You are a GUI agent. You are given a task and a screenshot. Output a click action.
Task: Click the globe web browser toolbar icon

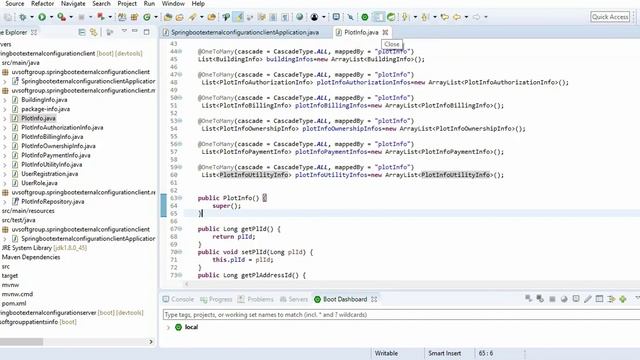pos(300,17)
